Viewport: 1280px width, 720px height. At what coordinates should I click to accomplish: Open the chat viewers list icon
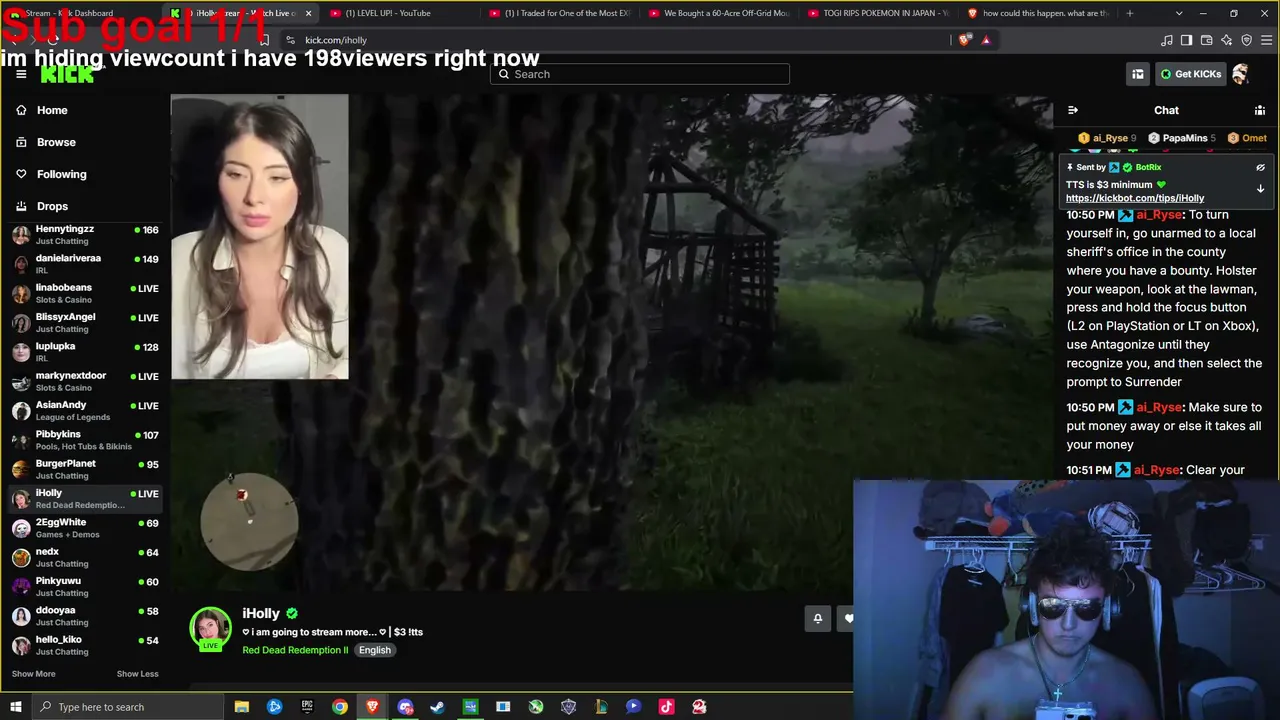pos(1260,110)
